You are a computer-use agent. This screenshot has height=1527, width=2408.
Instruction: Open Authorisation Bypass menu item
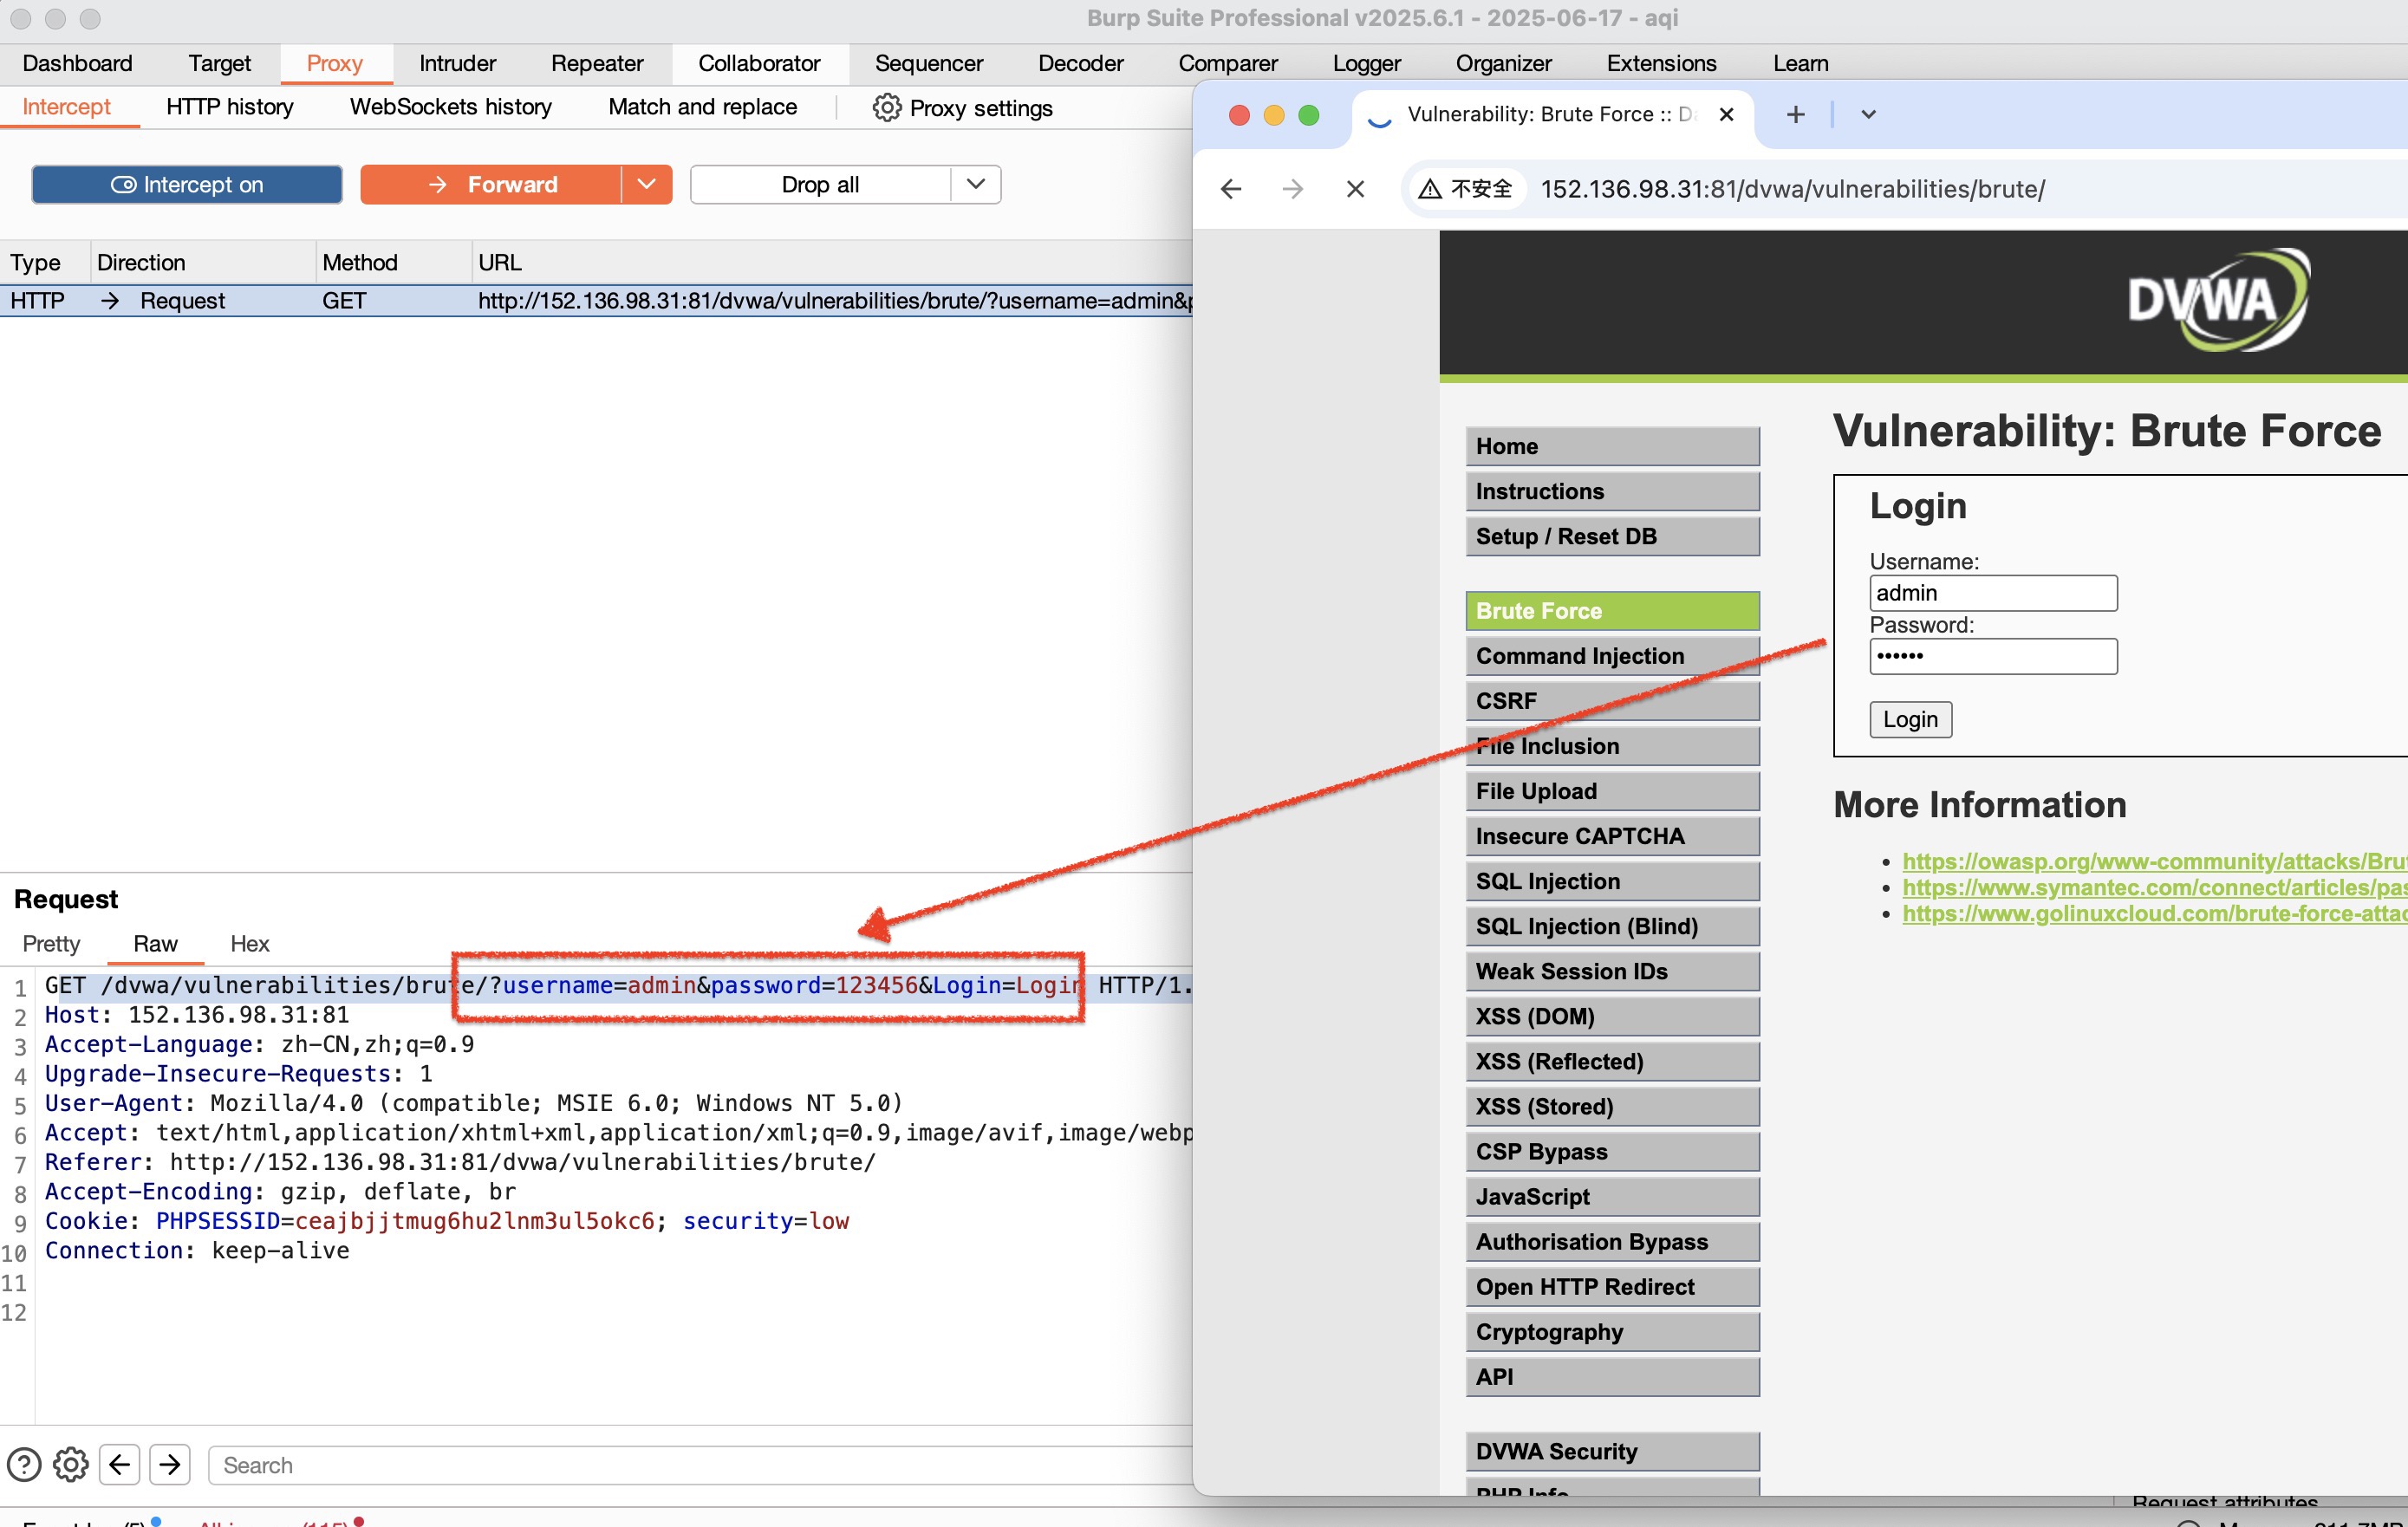click(1612, 1242)
